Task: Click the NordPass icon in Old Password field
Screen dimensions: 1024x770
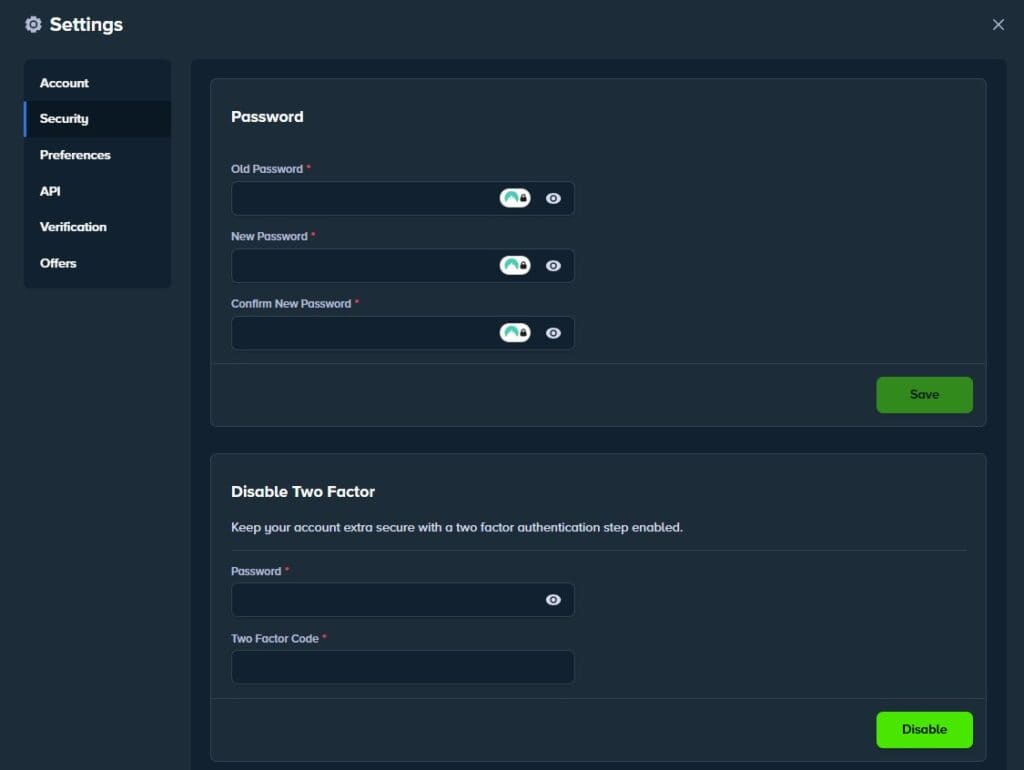Action: (x=515, y=197)
